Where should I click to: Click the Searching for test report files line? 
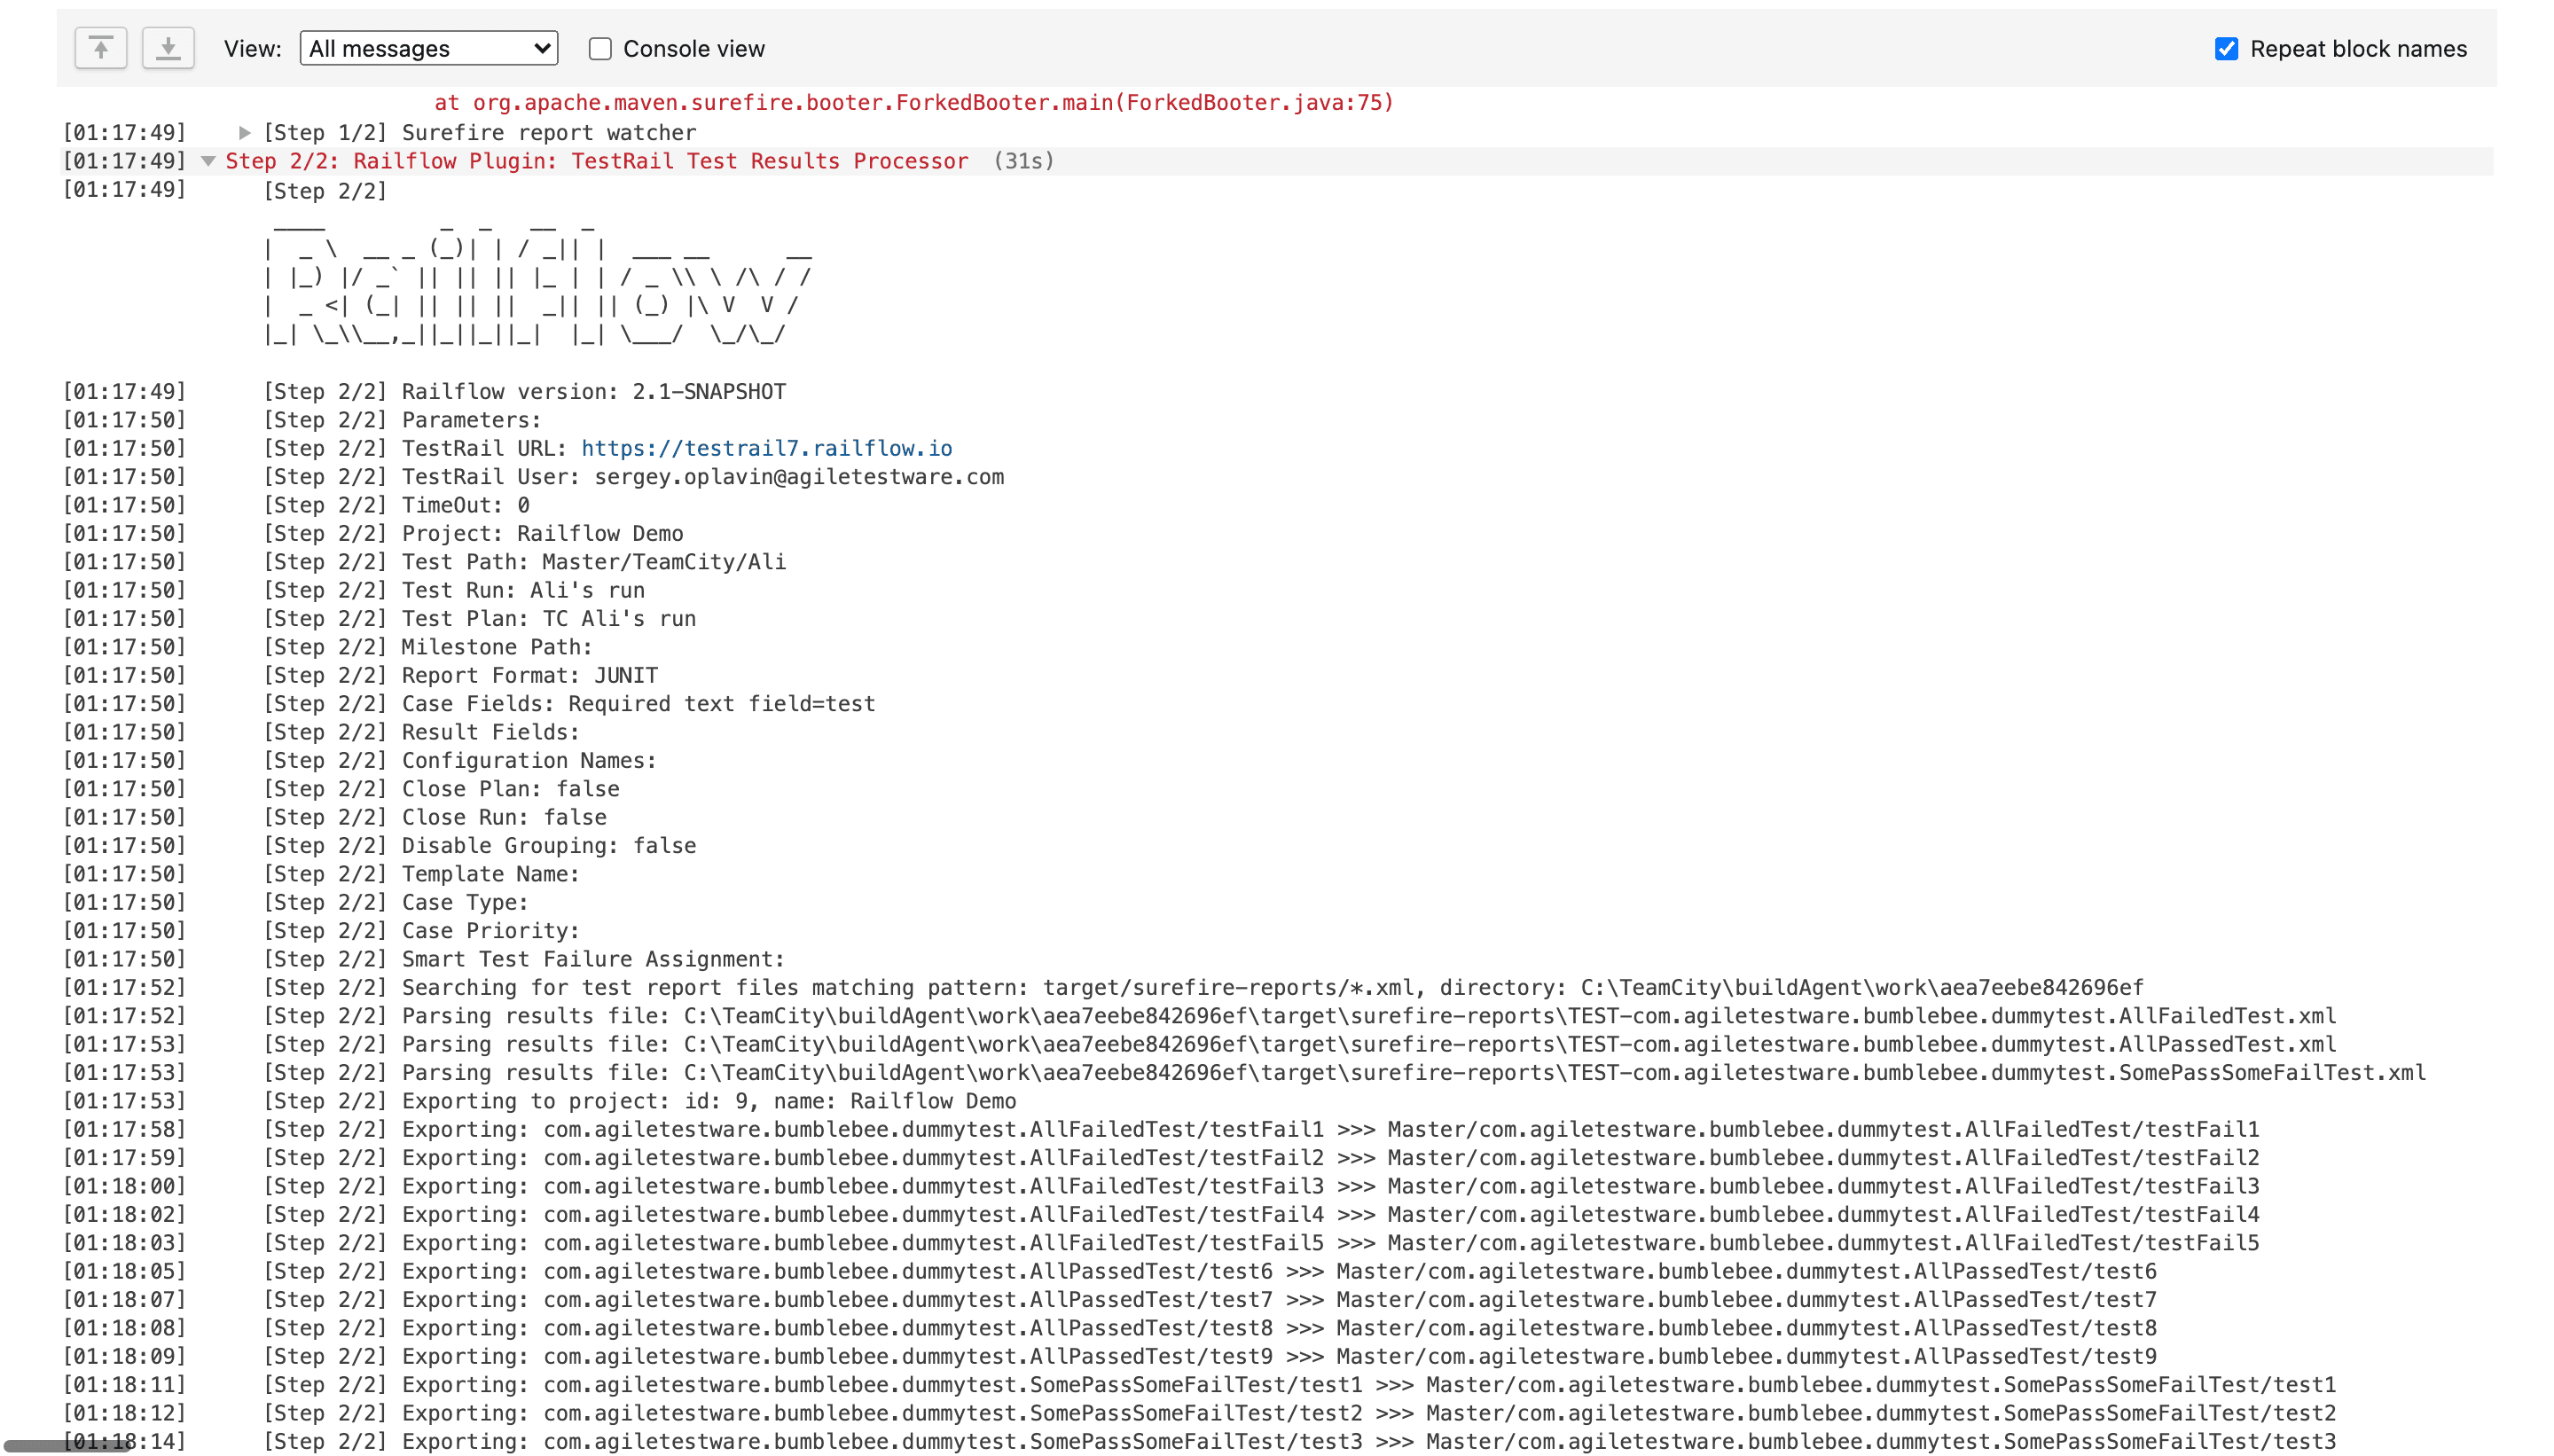(1273, 988)
